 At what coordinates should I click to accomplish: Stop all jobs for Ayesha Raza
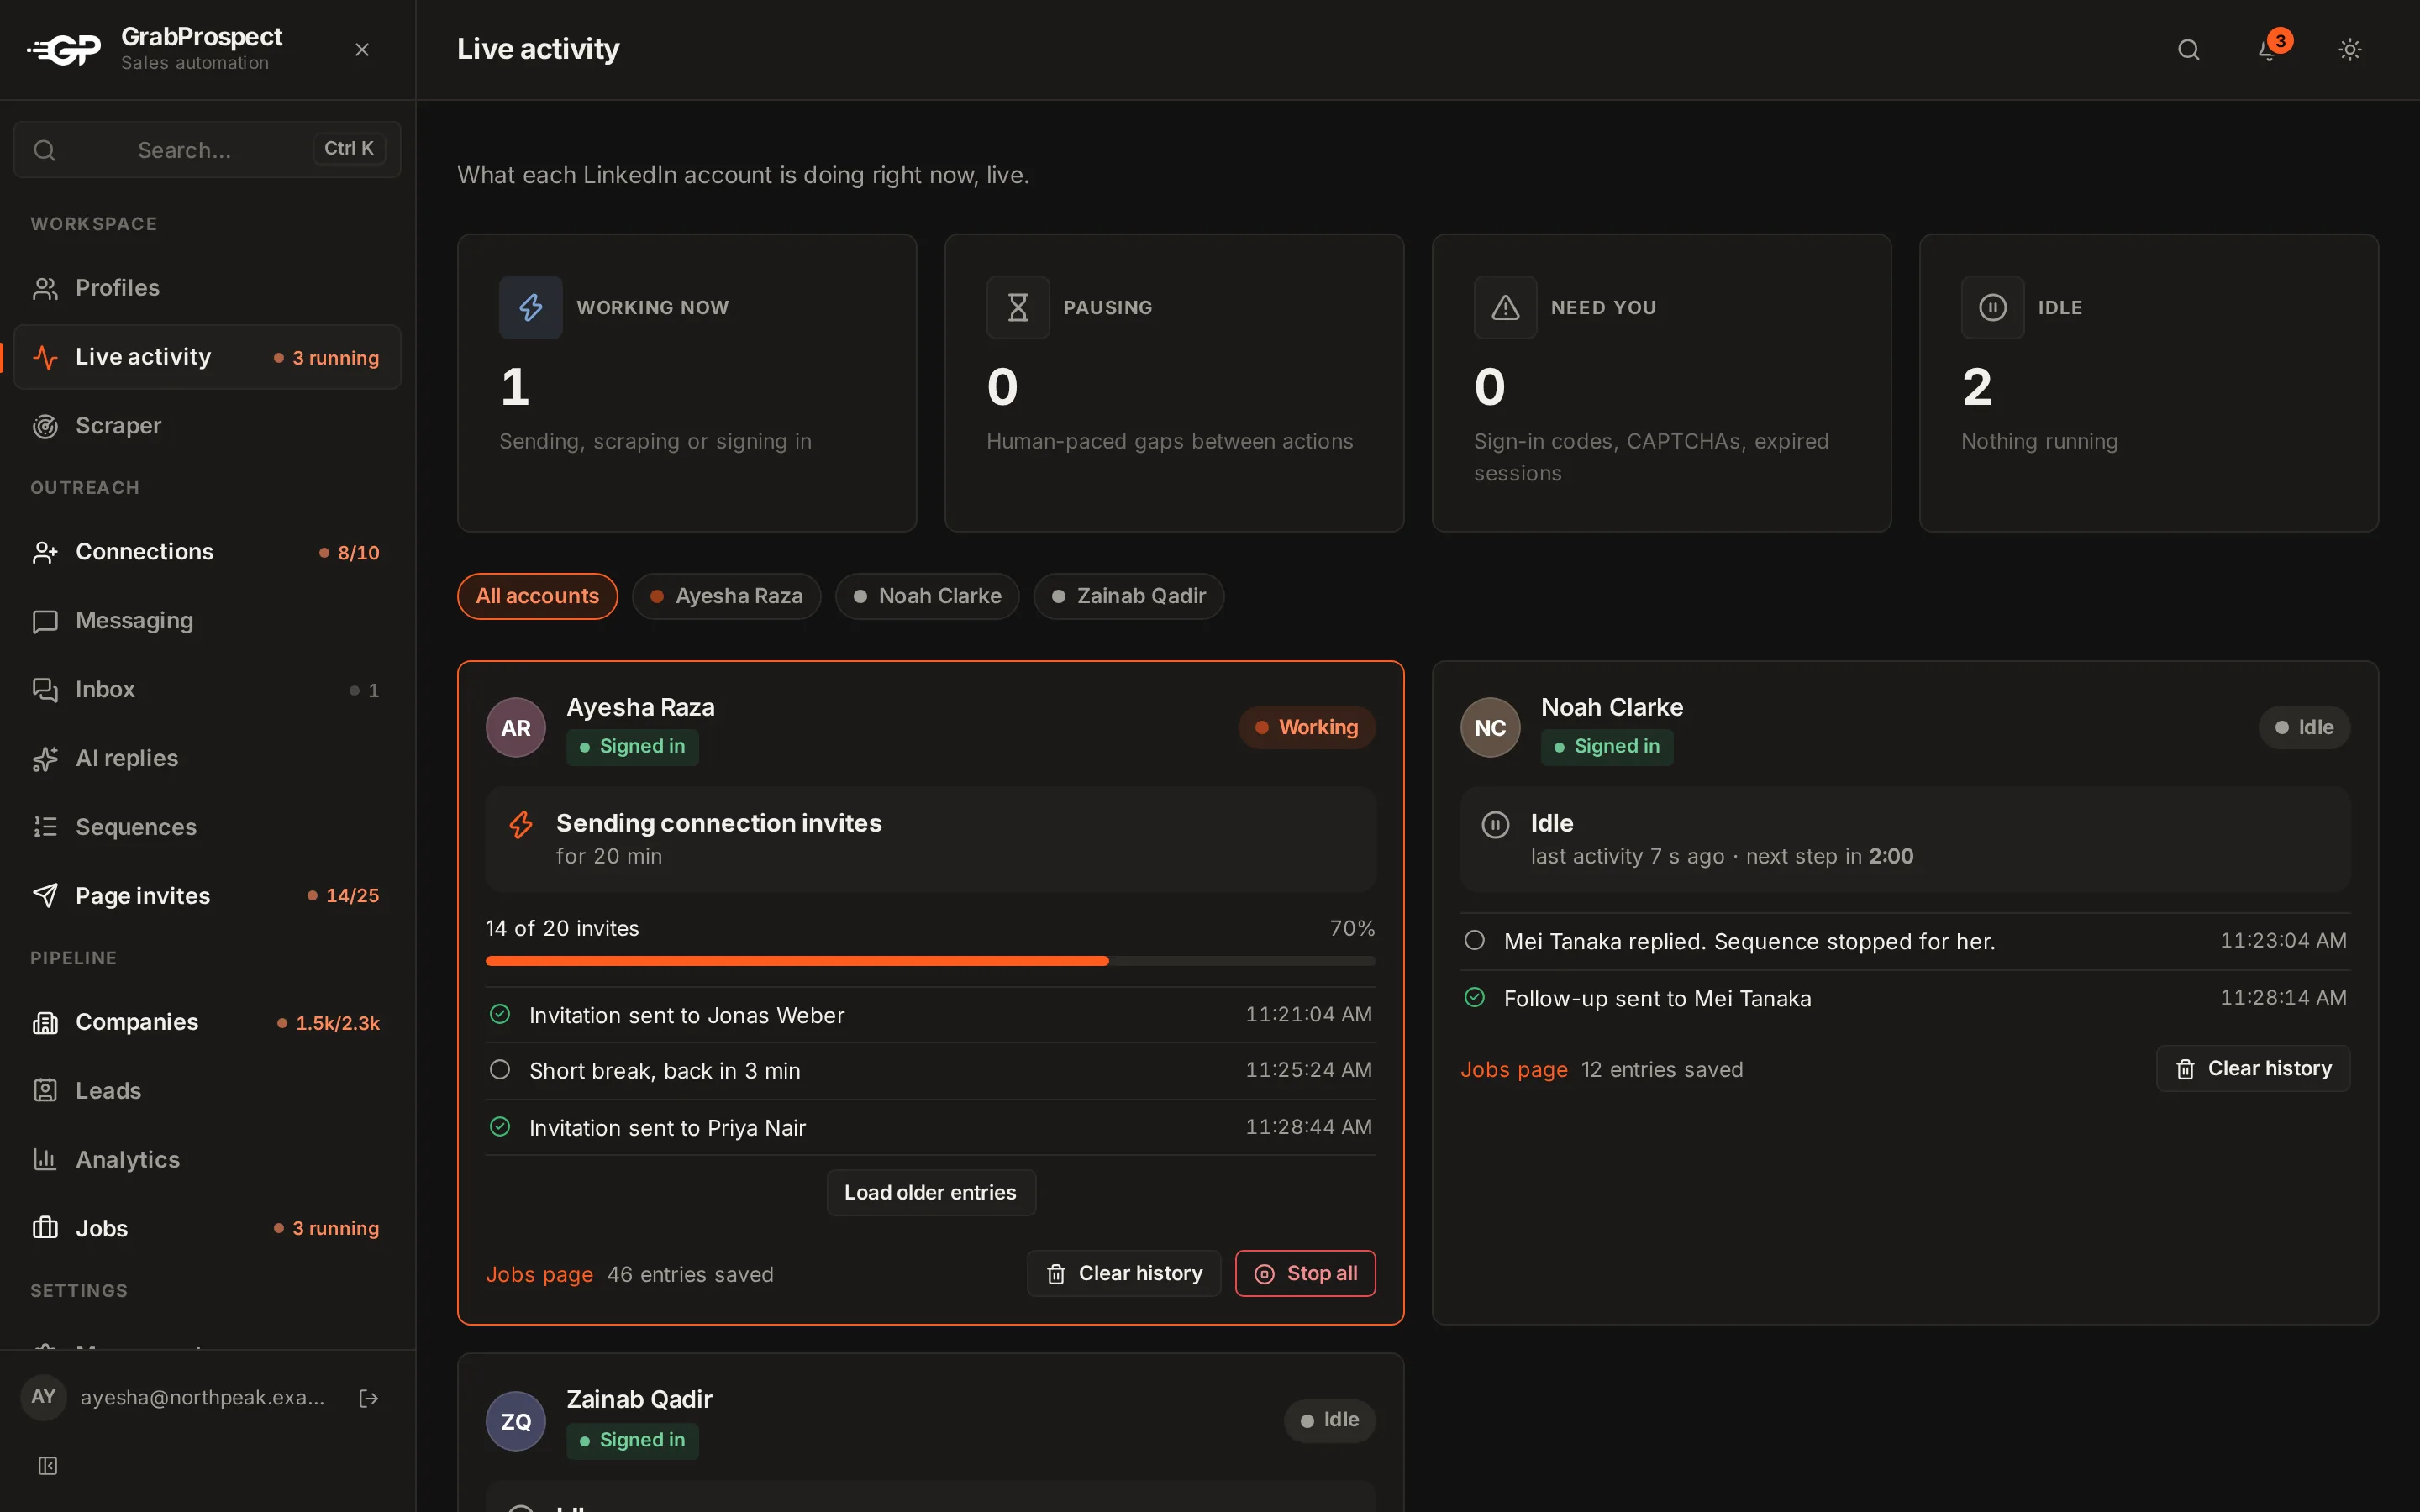tap(1305, 1274)
